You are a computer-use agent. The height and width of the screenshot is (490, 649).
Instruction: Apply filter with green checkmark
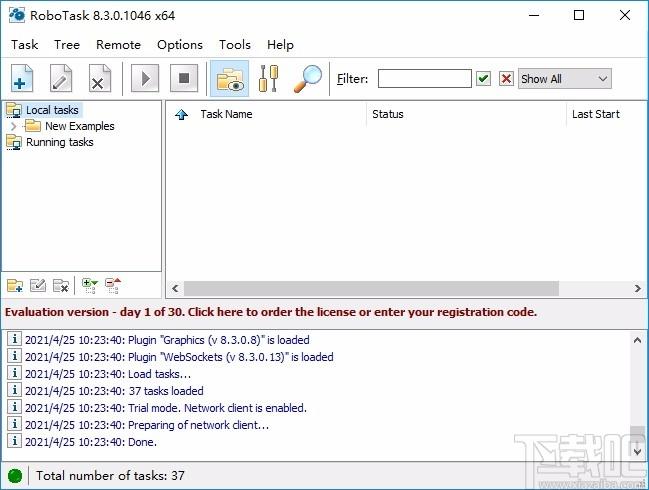tap(483, 79)
